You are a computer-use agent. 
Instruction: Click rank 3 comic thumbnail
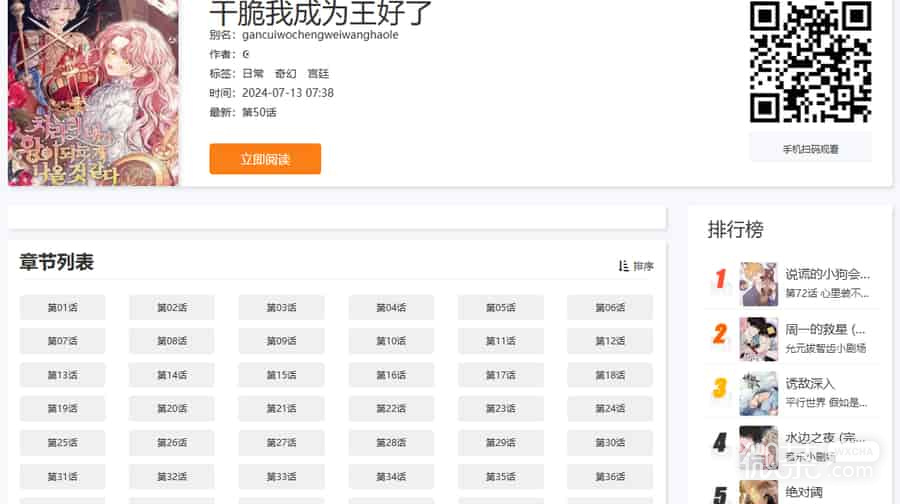pos(758,393)
